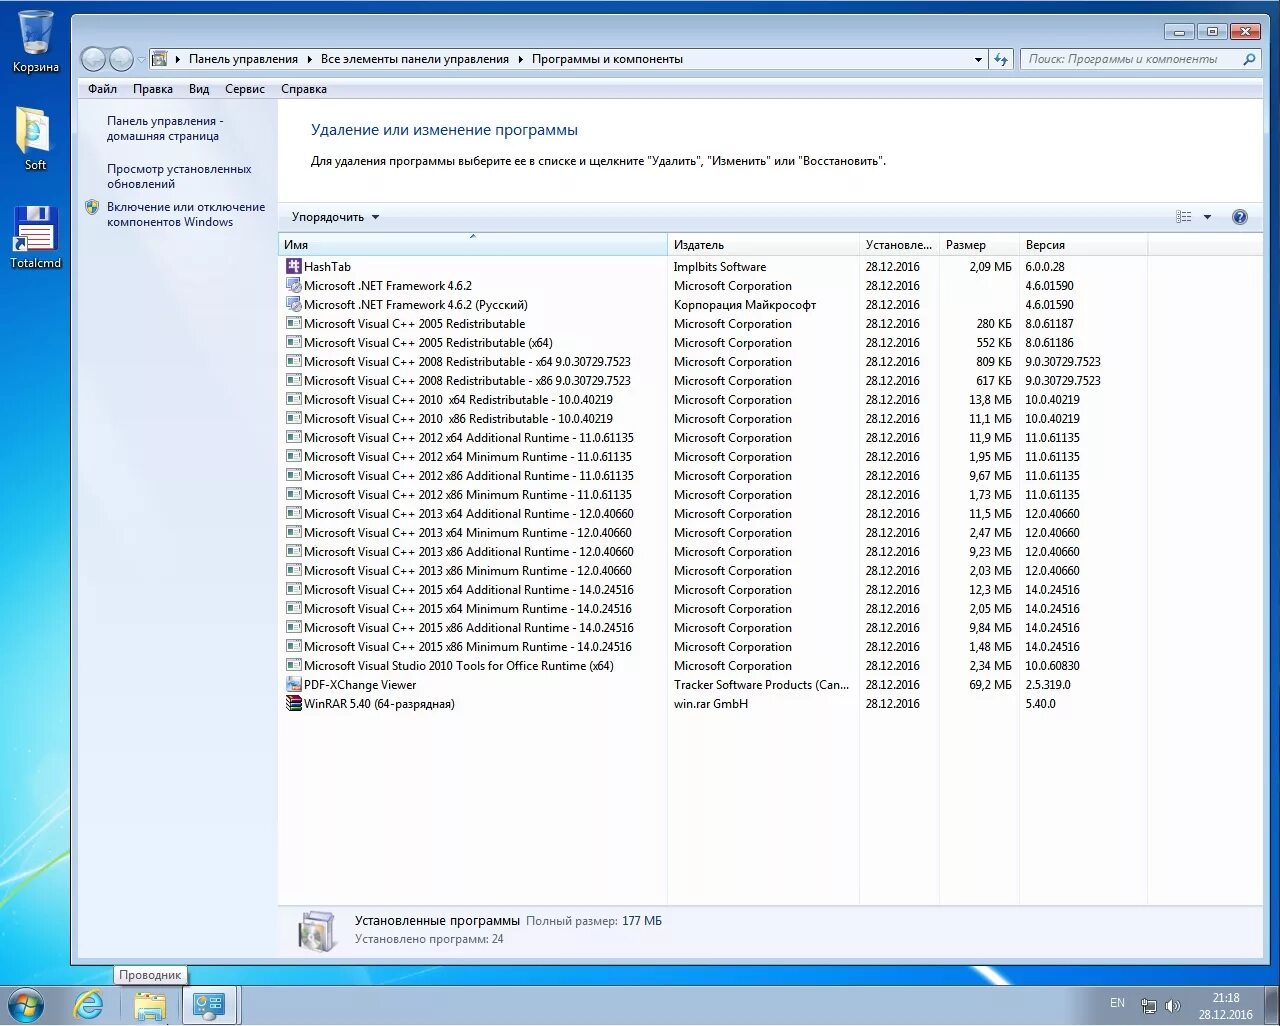The width and height of the screenshot is (1280, 1026).
Task: Launch Internet Explorer from the taskbar
Action: [90, 1005]
